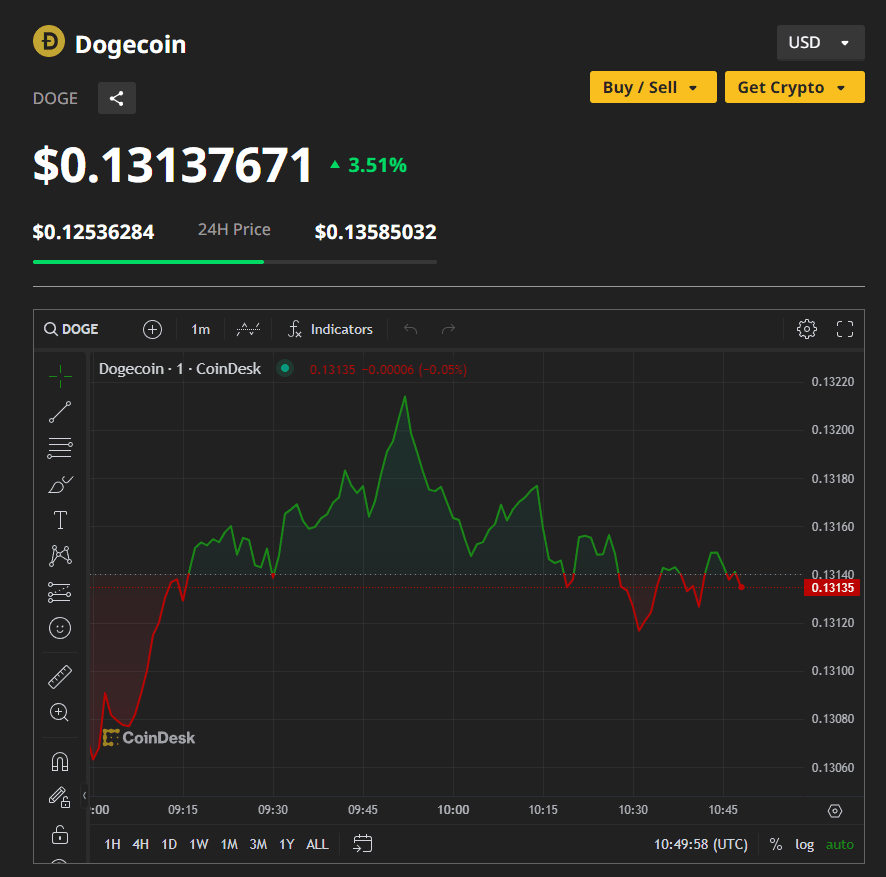
Task: Open the Indicators menu
Action: 331,329
